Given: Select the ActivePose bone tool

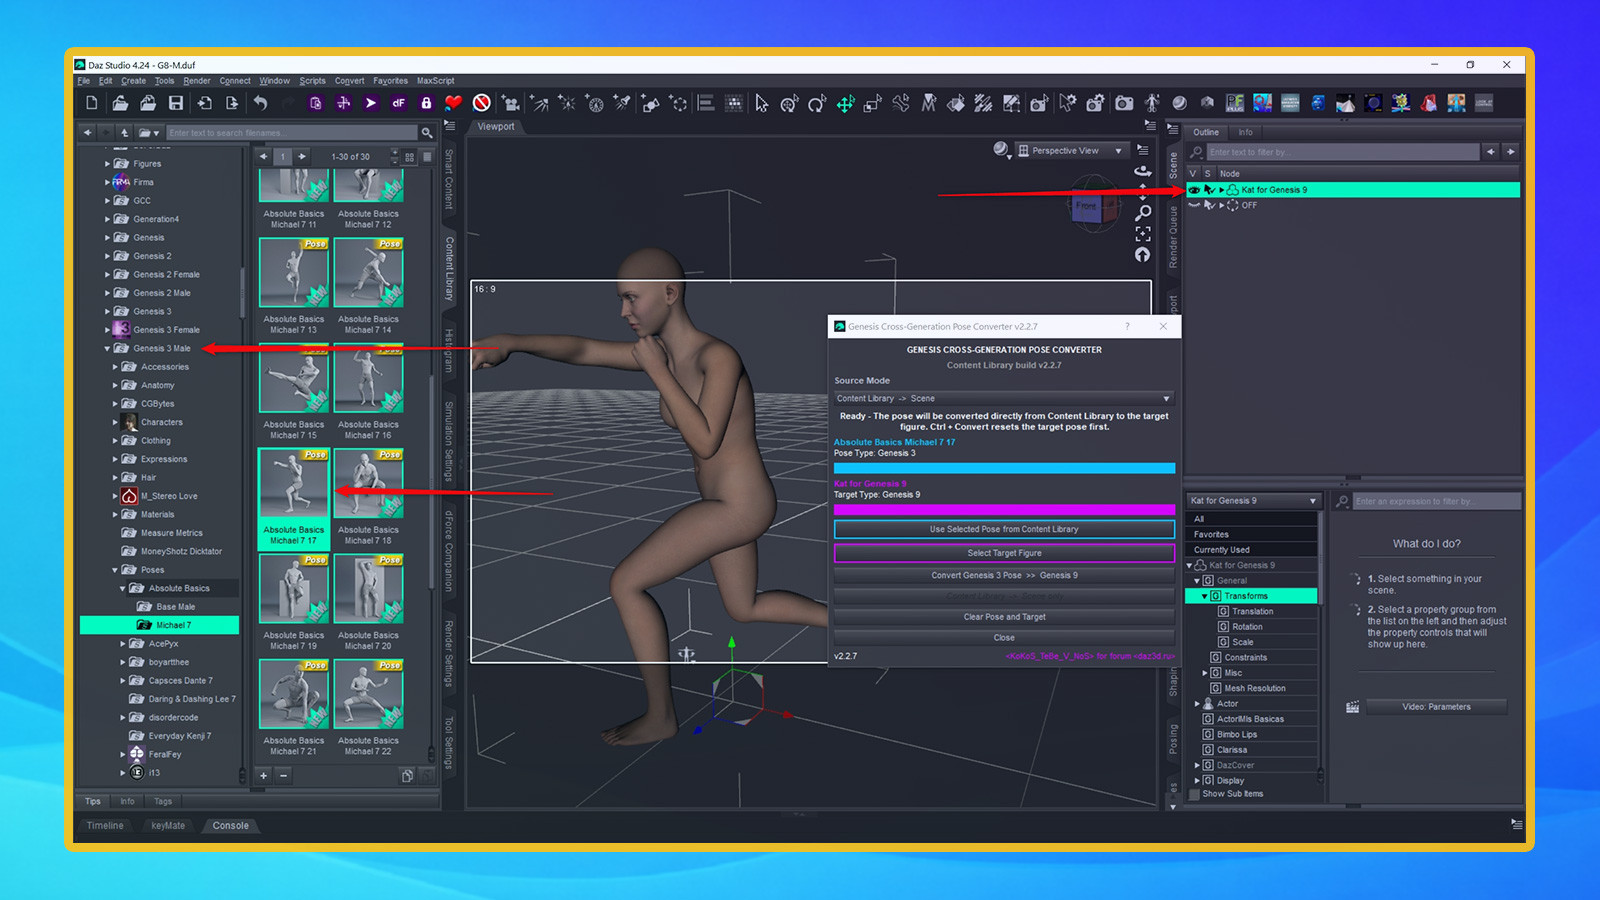Looking at the screenshot, I should pyautogui.click(x=901, y=103).
